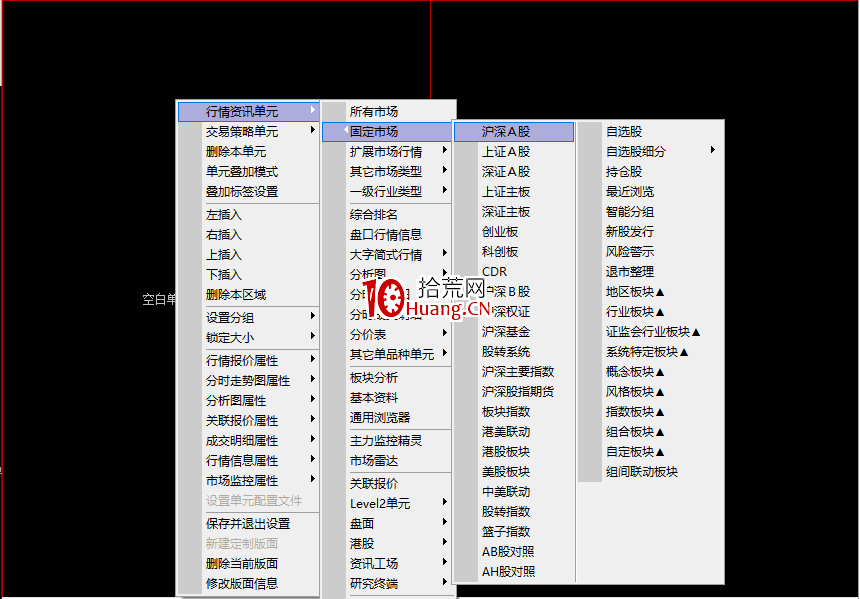Select 持仓股 entry
The height and width of the screenshot is (599, 860).
point(650,172)
